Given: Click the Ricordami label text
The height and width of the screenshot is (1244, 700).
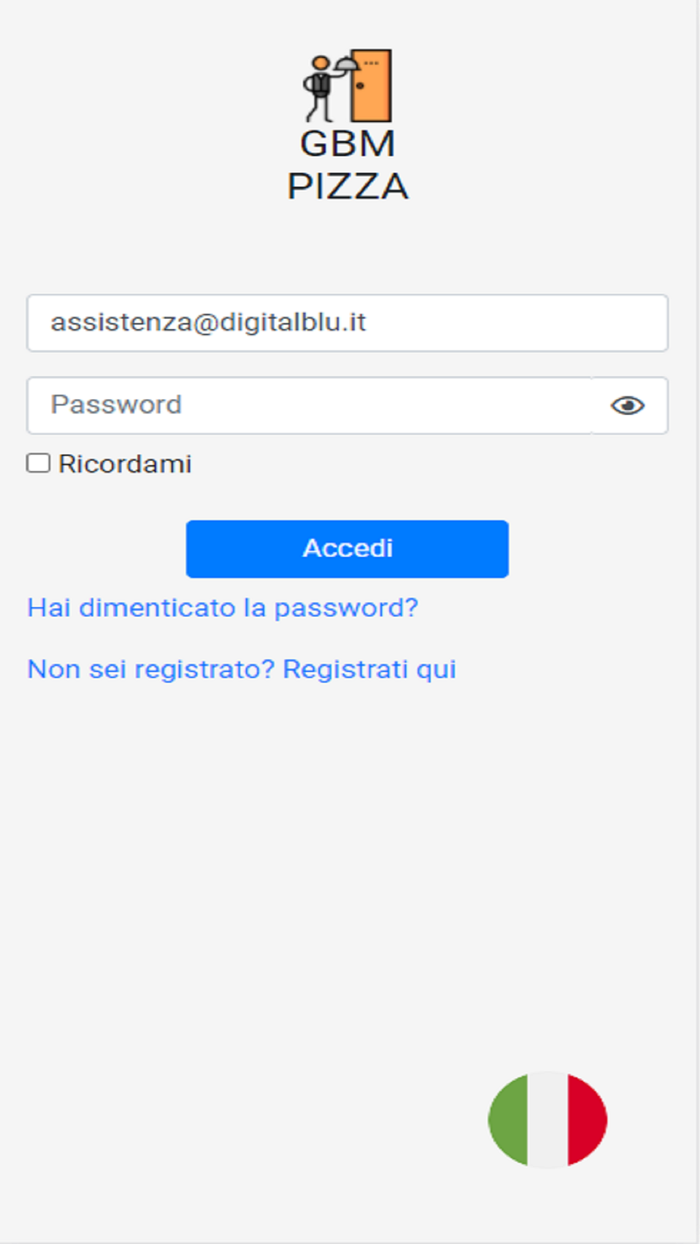Looking at the screenshot, I should coord(125,464).
